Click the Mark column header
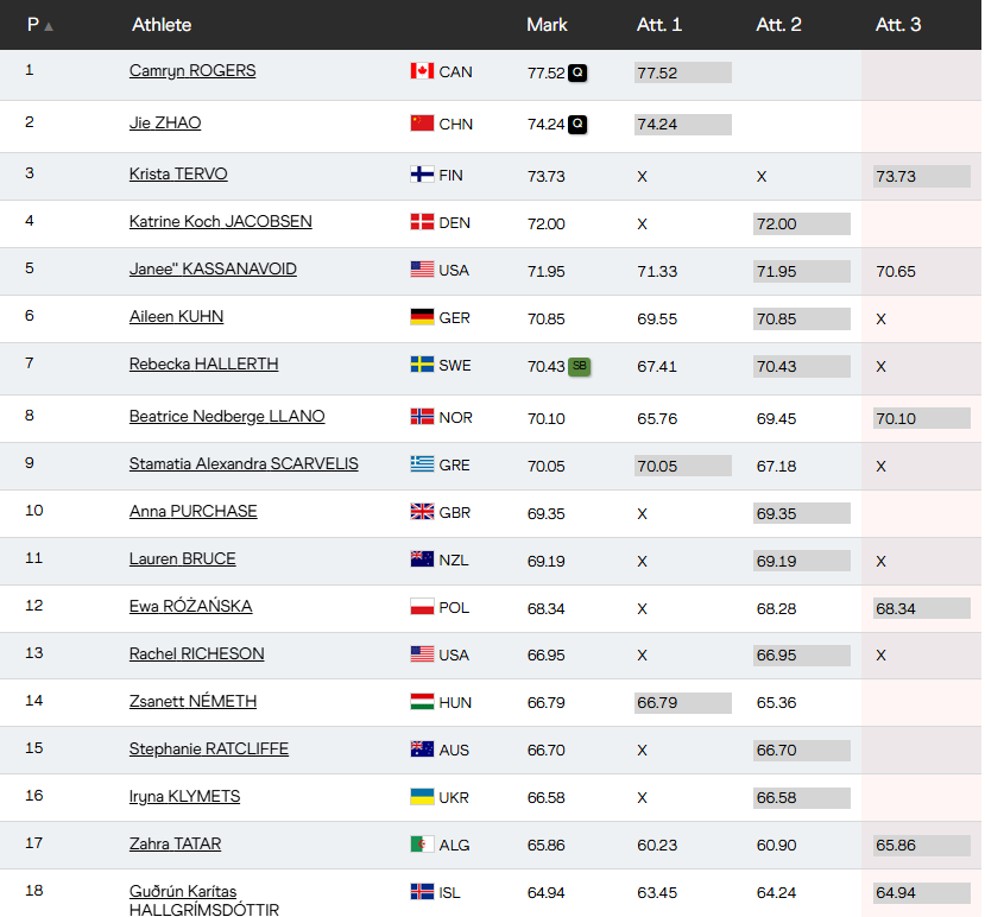The image size is (985, 917). tap(546, 25)
